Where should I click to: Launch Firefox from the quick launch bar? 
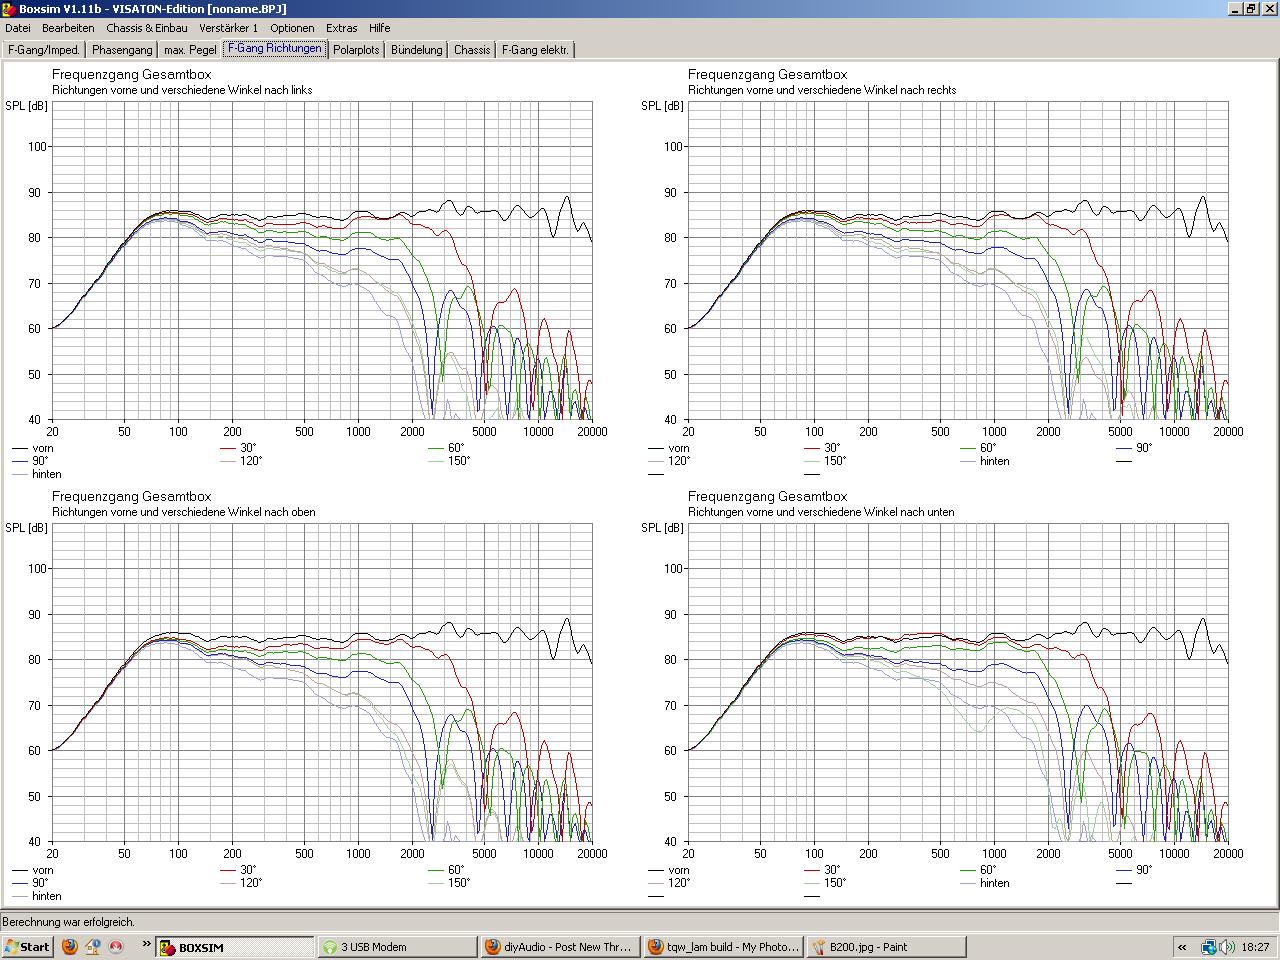[x=70, y=946]
